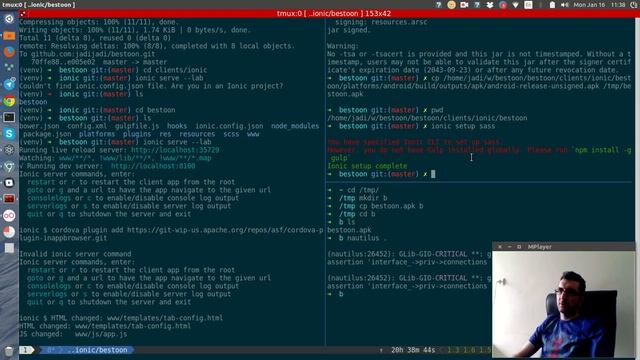Maximize the MPlayer window

click(519, 247)
